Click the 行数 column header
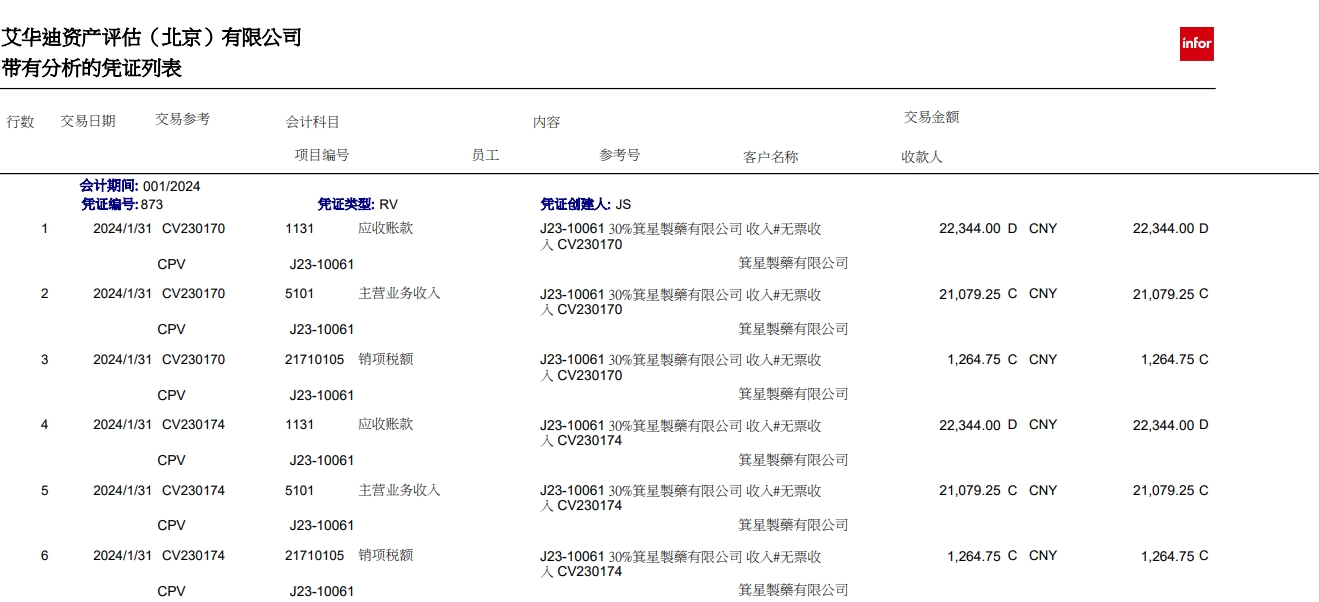This screenshot has height=602, width=1320. click(x=21, y=122)
